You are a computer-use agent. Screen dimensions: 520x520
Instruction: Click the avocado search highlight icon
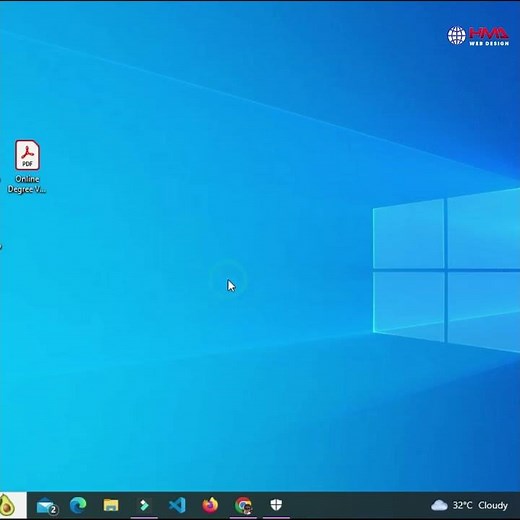7,505
